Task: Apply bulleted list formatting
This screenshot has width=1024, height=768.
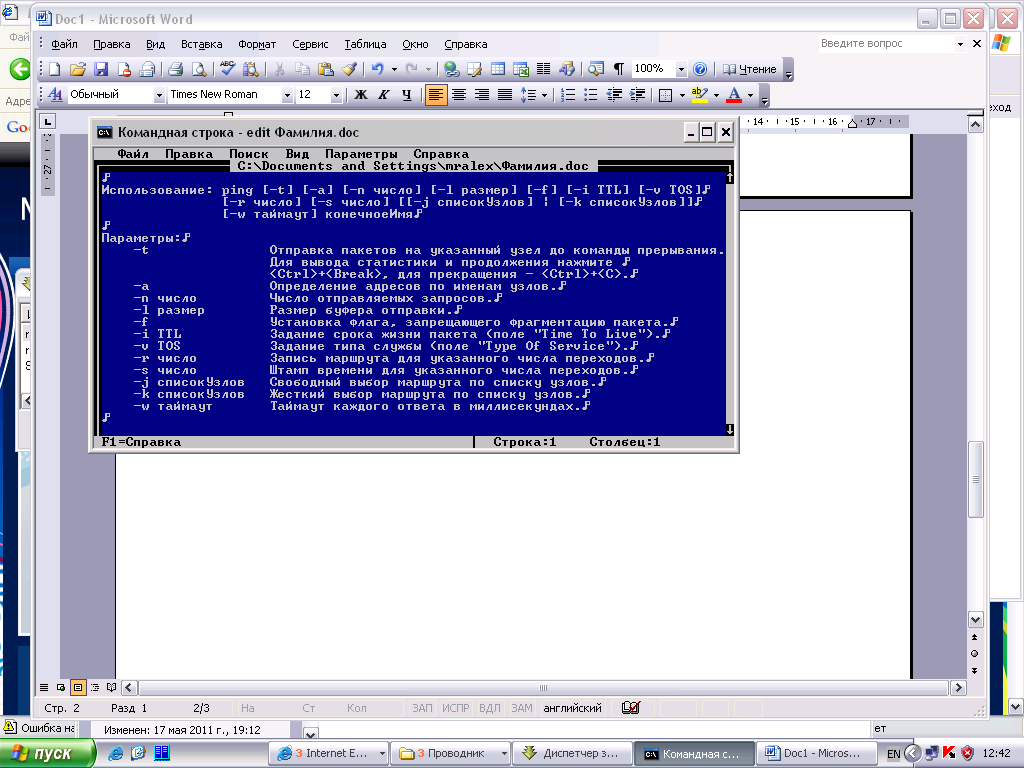Action: (591, 95)
